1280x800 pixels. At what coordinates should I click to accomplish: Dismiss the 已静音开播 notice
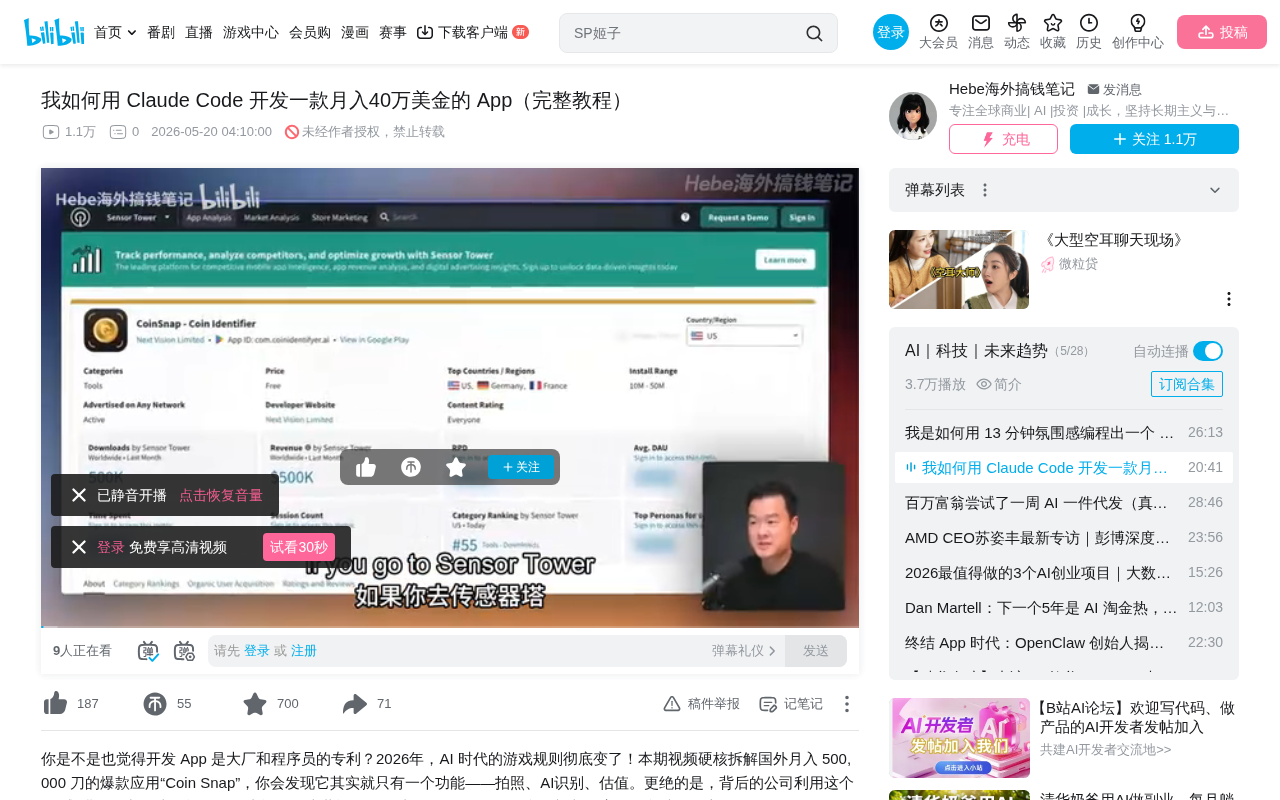pyautogui.click(x=79, y=495)
